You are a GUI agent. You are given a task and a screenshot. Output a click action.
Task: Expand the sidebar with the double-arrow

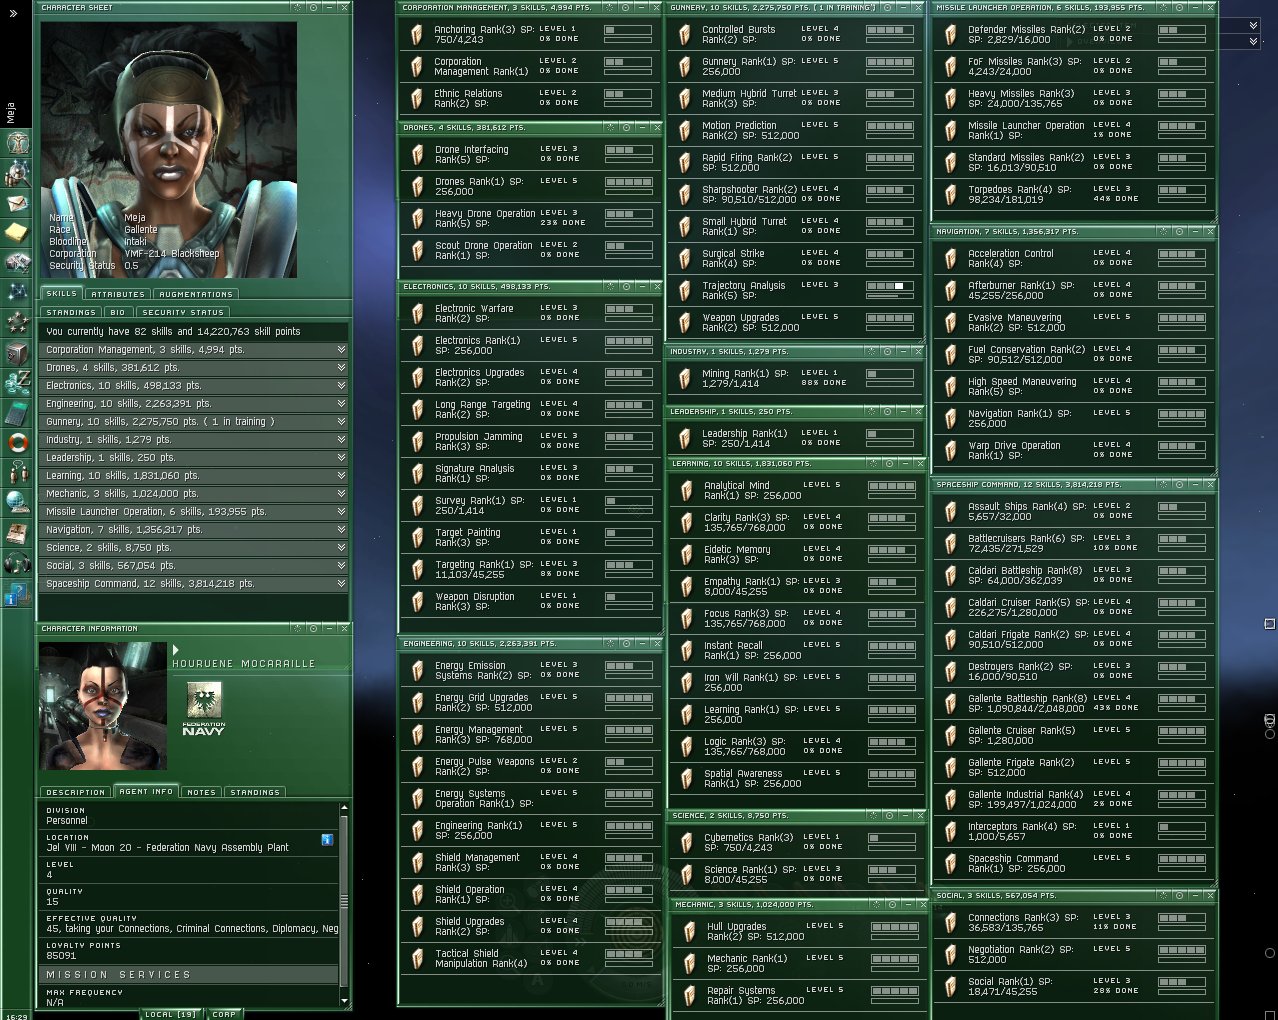13,13
